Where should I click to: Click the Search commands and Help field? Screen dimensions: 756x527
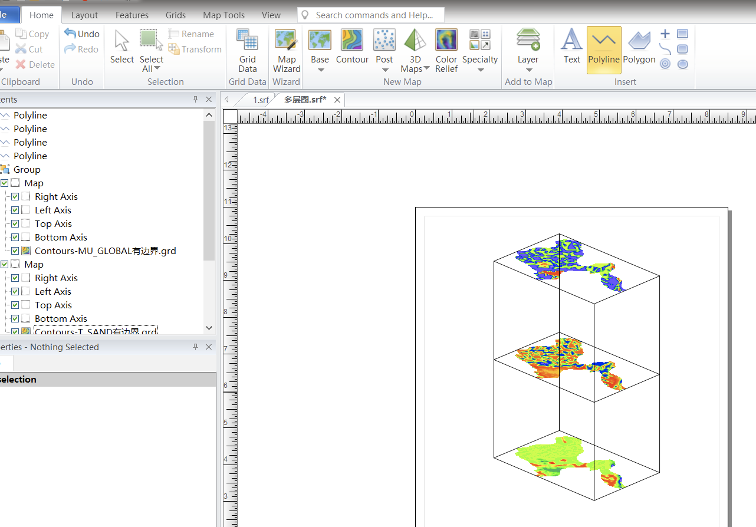coord(375,15)
